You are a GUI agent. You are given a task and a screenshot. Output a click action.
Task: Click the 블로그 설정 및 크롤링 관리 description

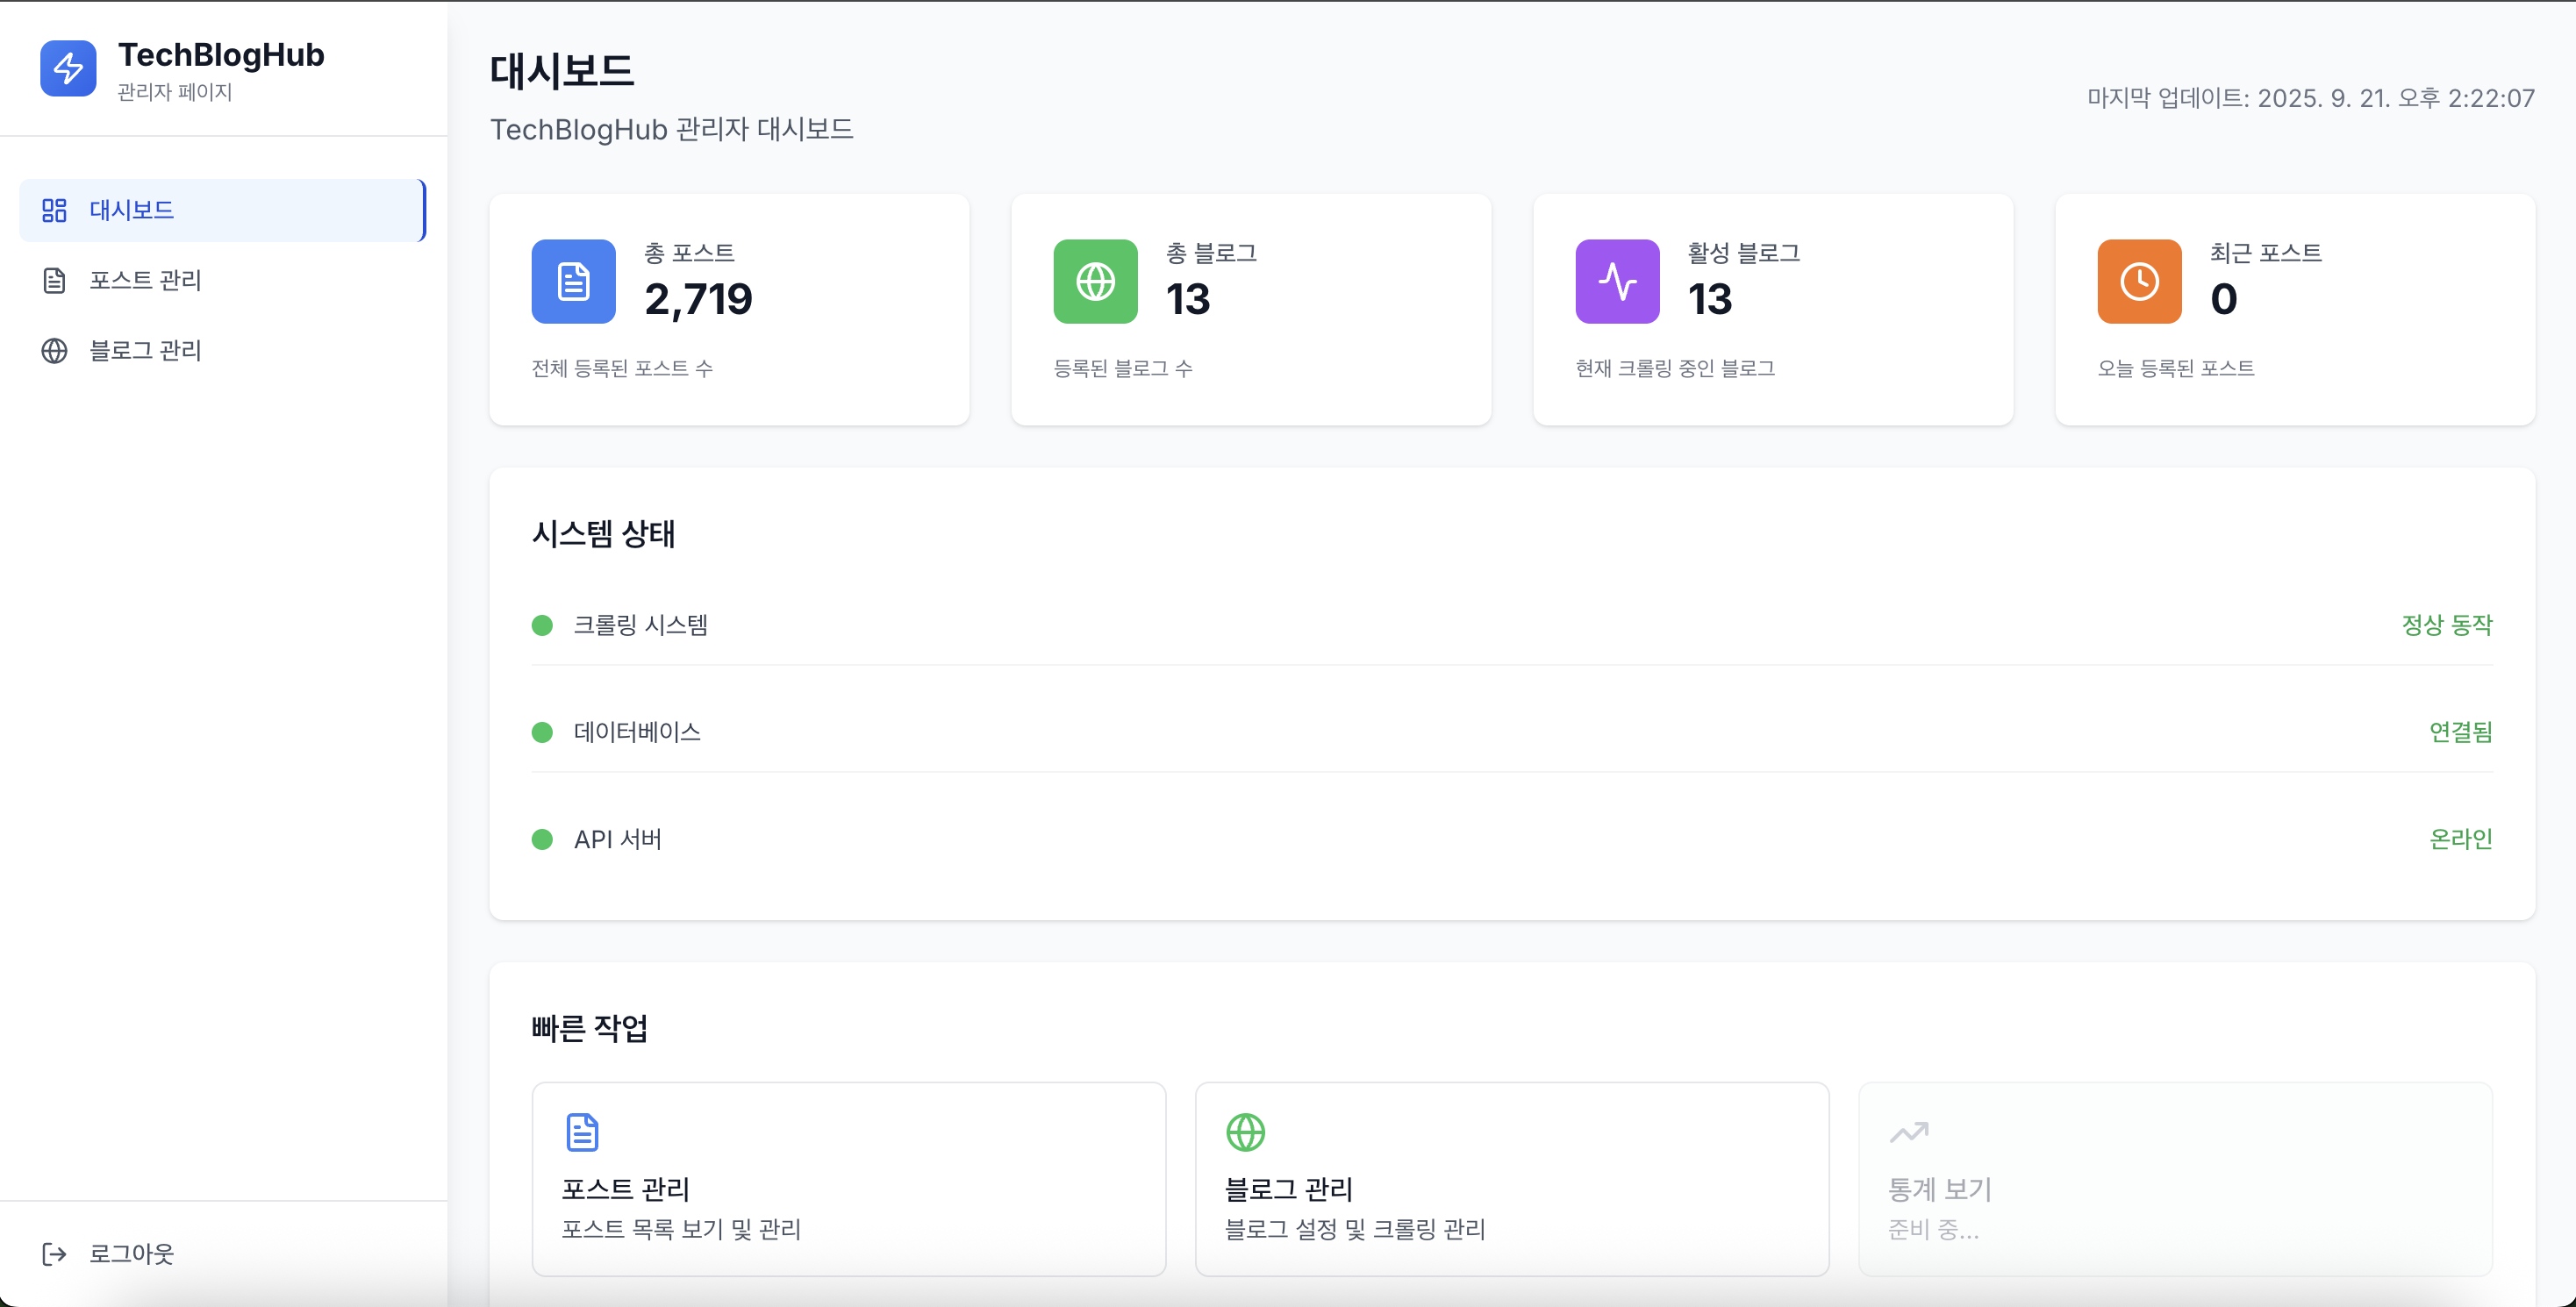(x=1355, y=1229)
